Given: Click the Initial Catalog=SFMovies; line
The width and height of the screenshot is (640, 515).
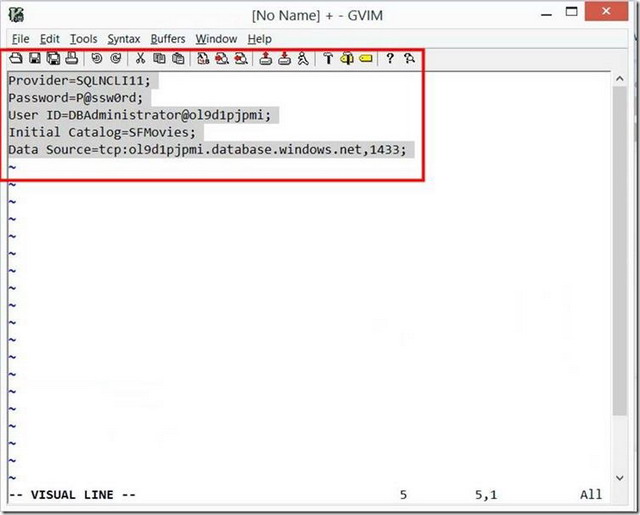Looking at the screenshot, I should (x=102, y=132).
